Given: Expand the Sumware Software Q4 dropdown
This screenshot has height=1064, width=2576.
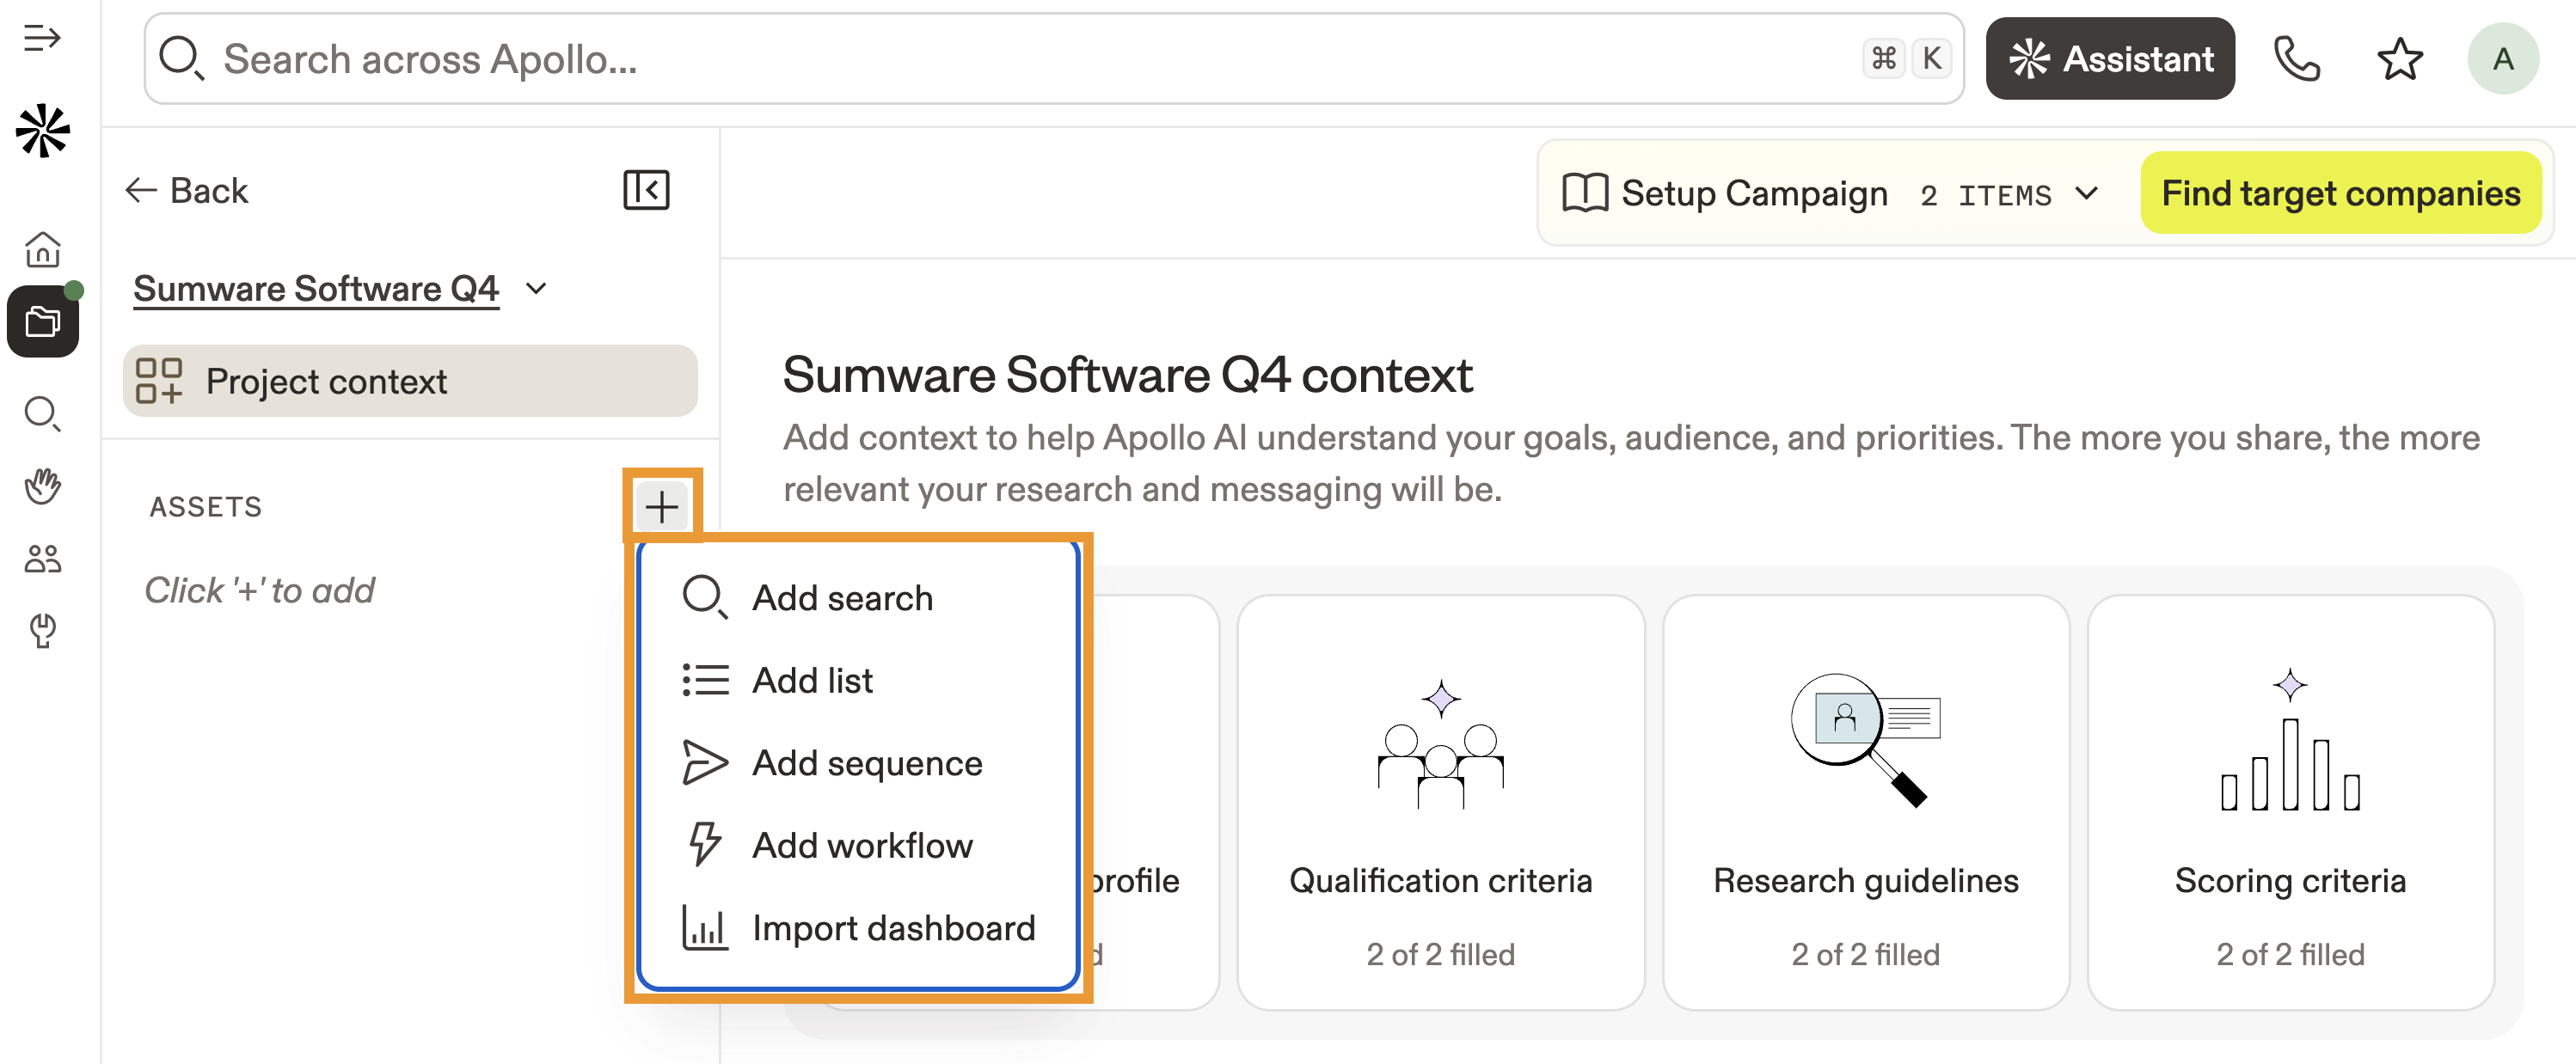Looking at the screenshot, I should (537, 289).
